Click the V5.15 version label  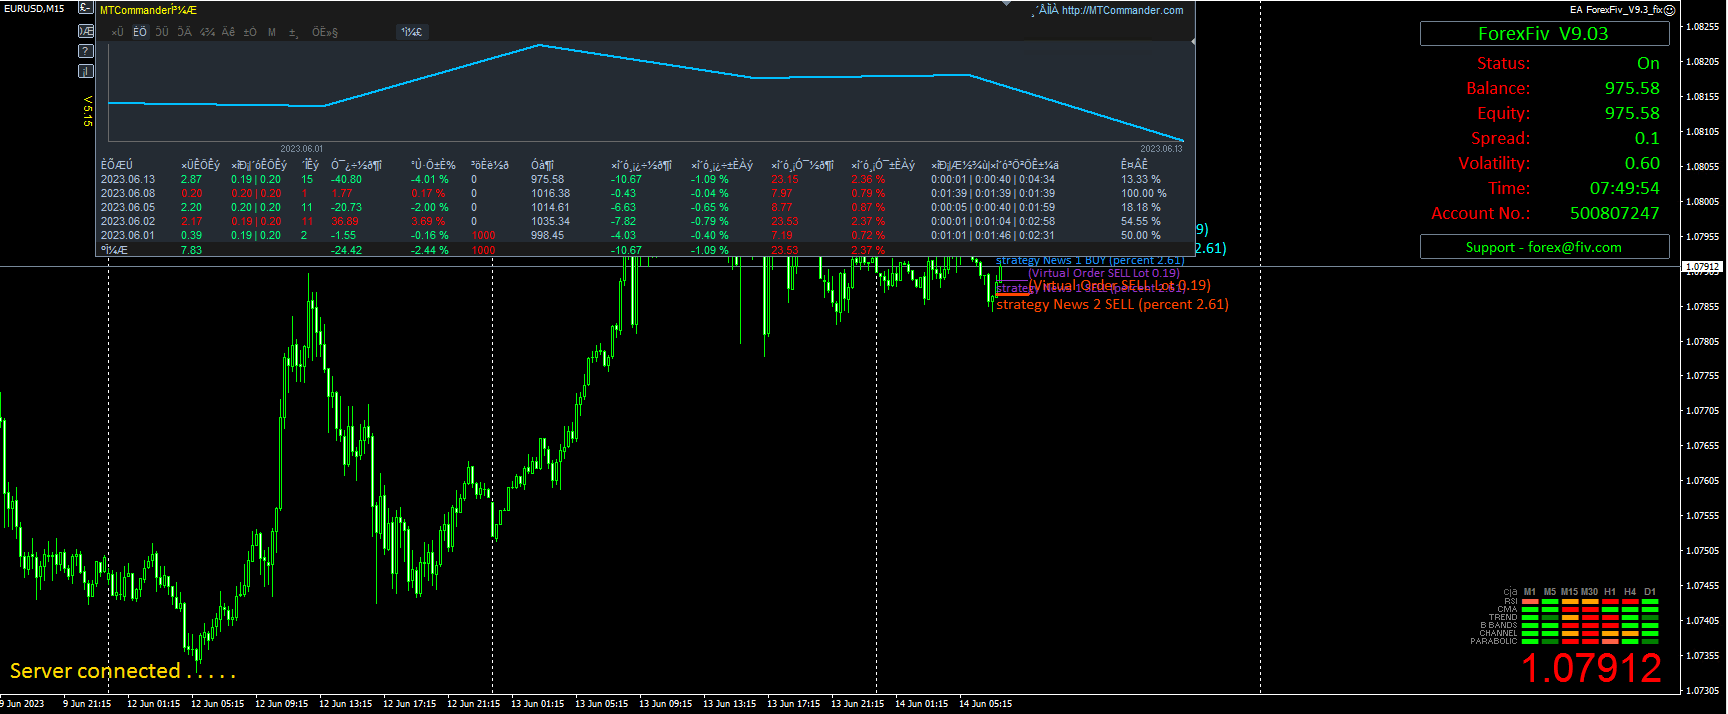click(x=88, y=111)
